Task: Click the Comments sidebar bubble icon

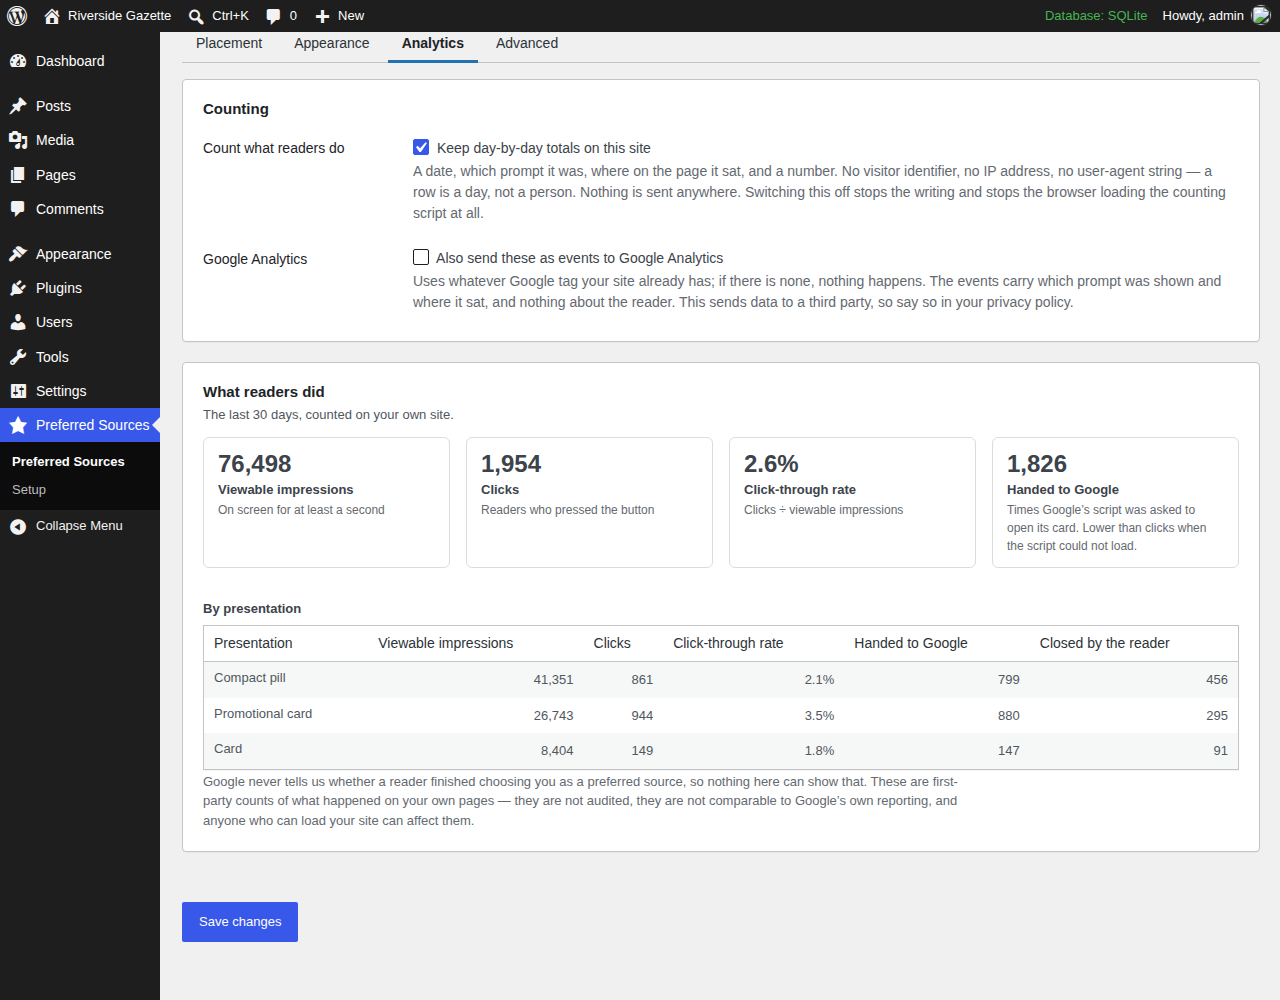Action: tap(18, 209)
